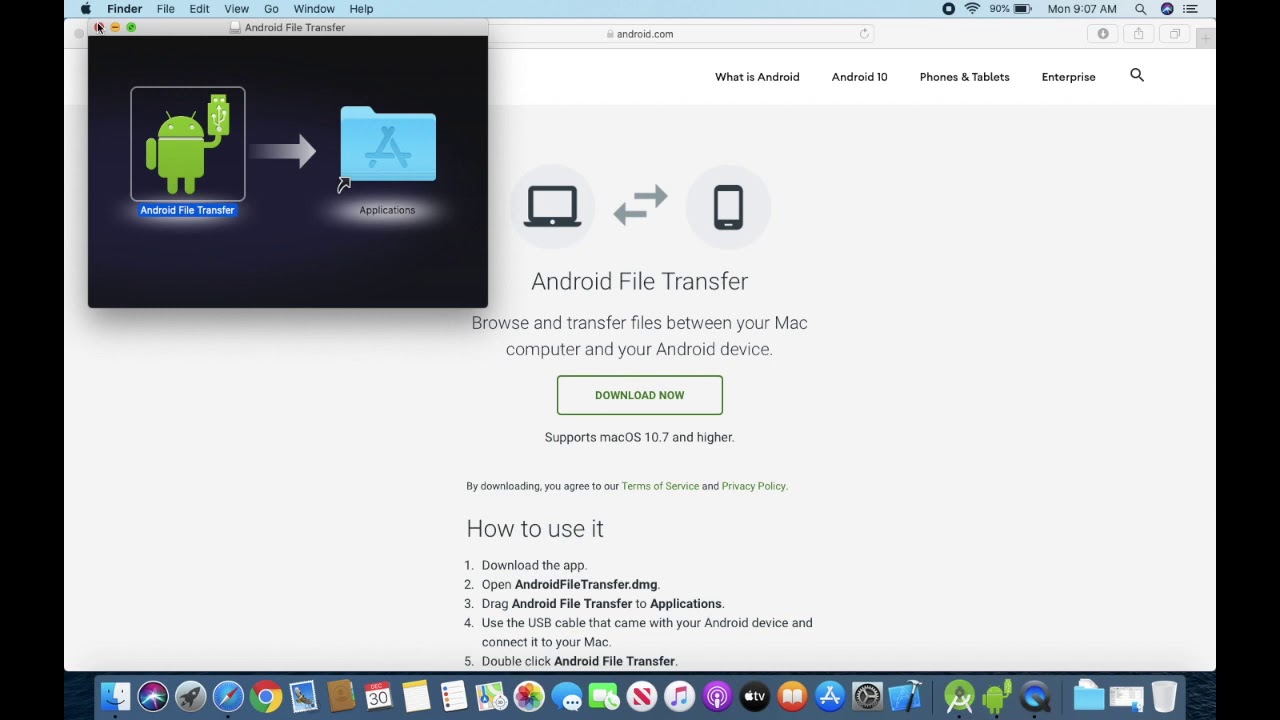Select the Android File Transfer app icon
The height and width of the screenshot is (720, 1280).
[x=187, y=144]
